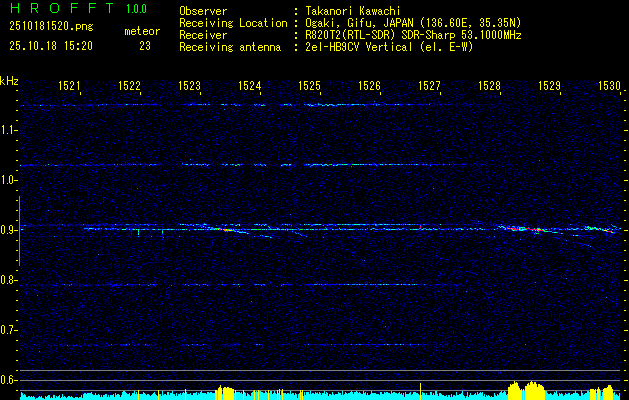This screenshot has height=400, width=629.
Task: Click the 0.9 kHz axis label
Action: click(7, 230)
